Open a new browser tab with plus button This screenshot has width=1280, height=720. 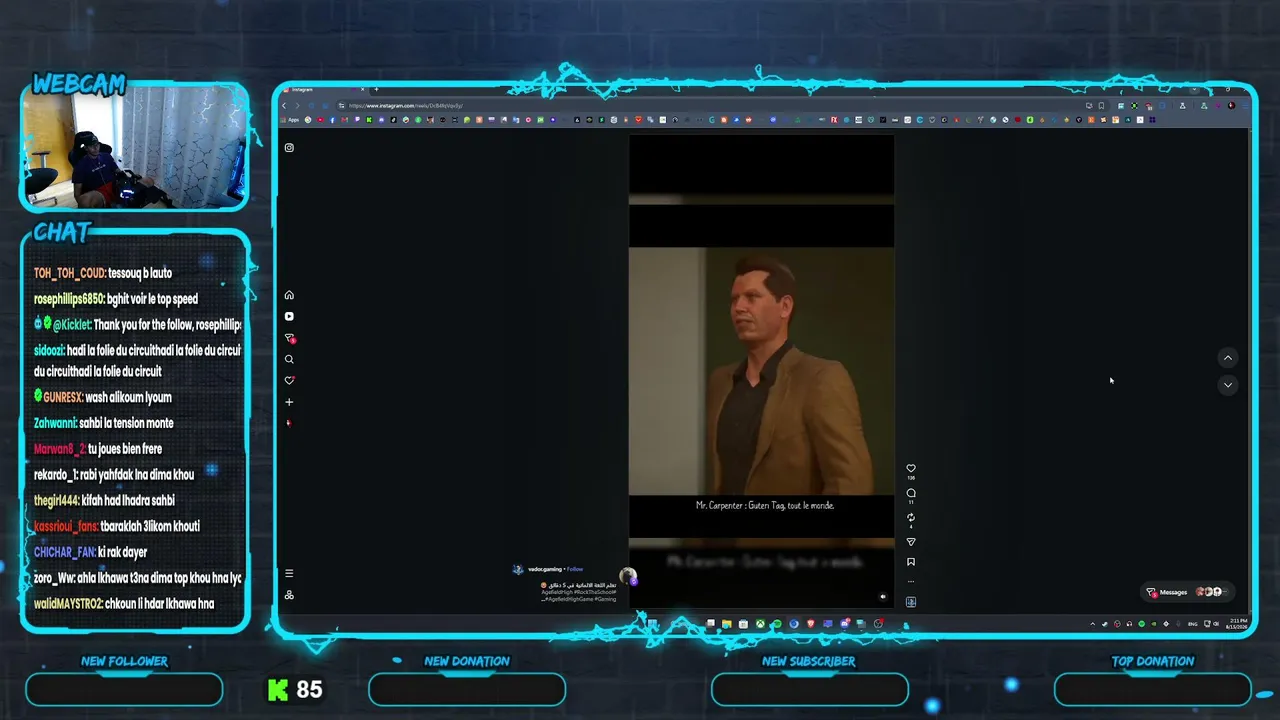374,90
